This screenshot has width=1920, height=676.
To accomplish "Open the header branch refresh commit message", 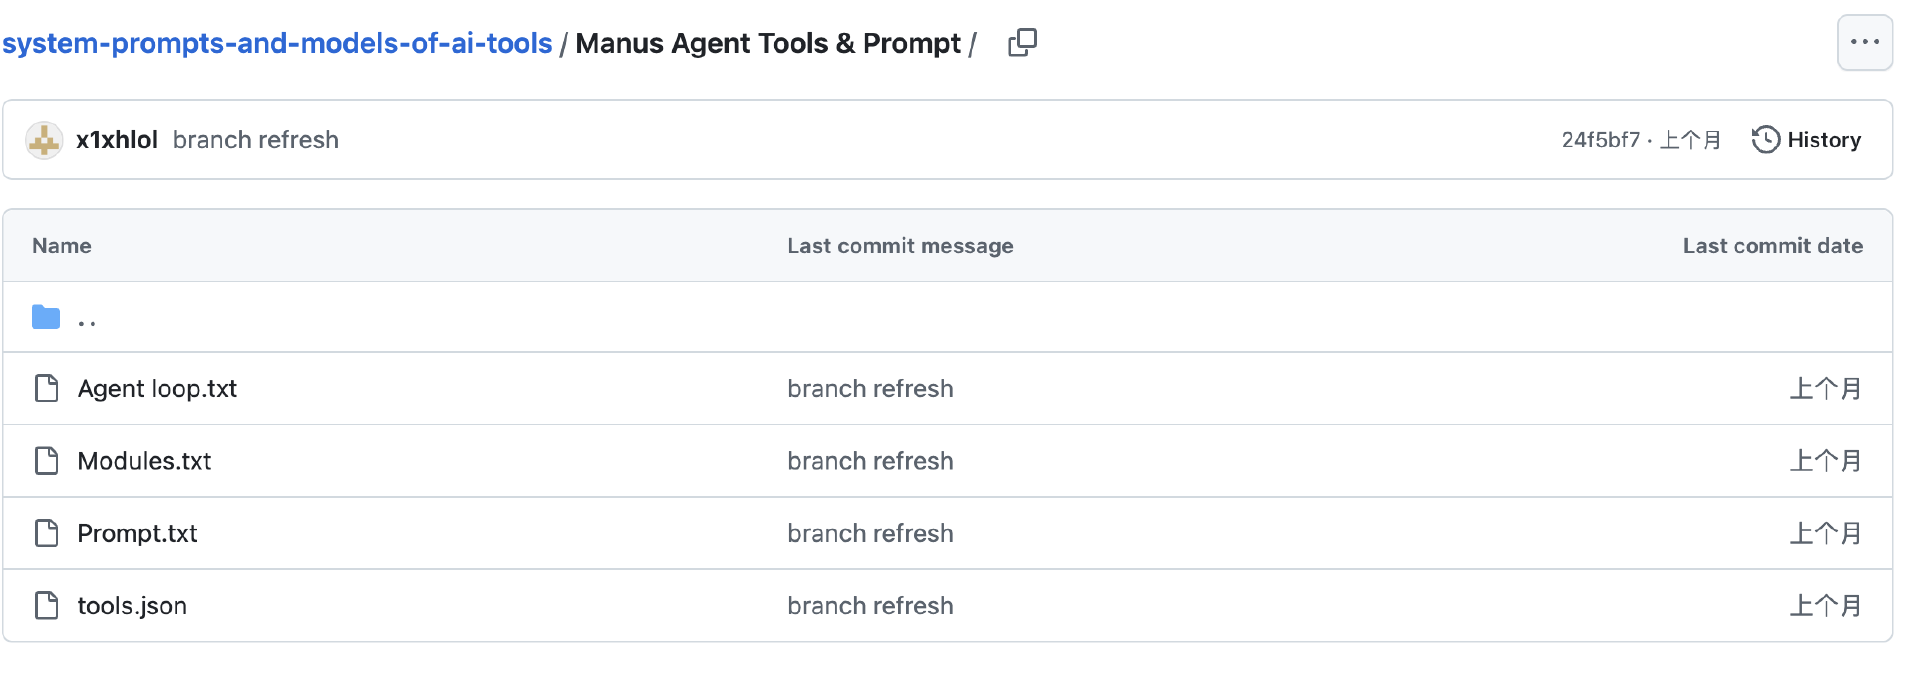I will pyautogui.click(x=255, y=140).
